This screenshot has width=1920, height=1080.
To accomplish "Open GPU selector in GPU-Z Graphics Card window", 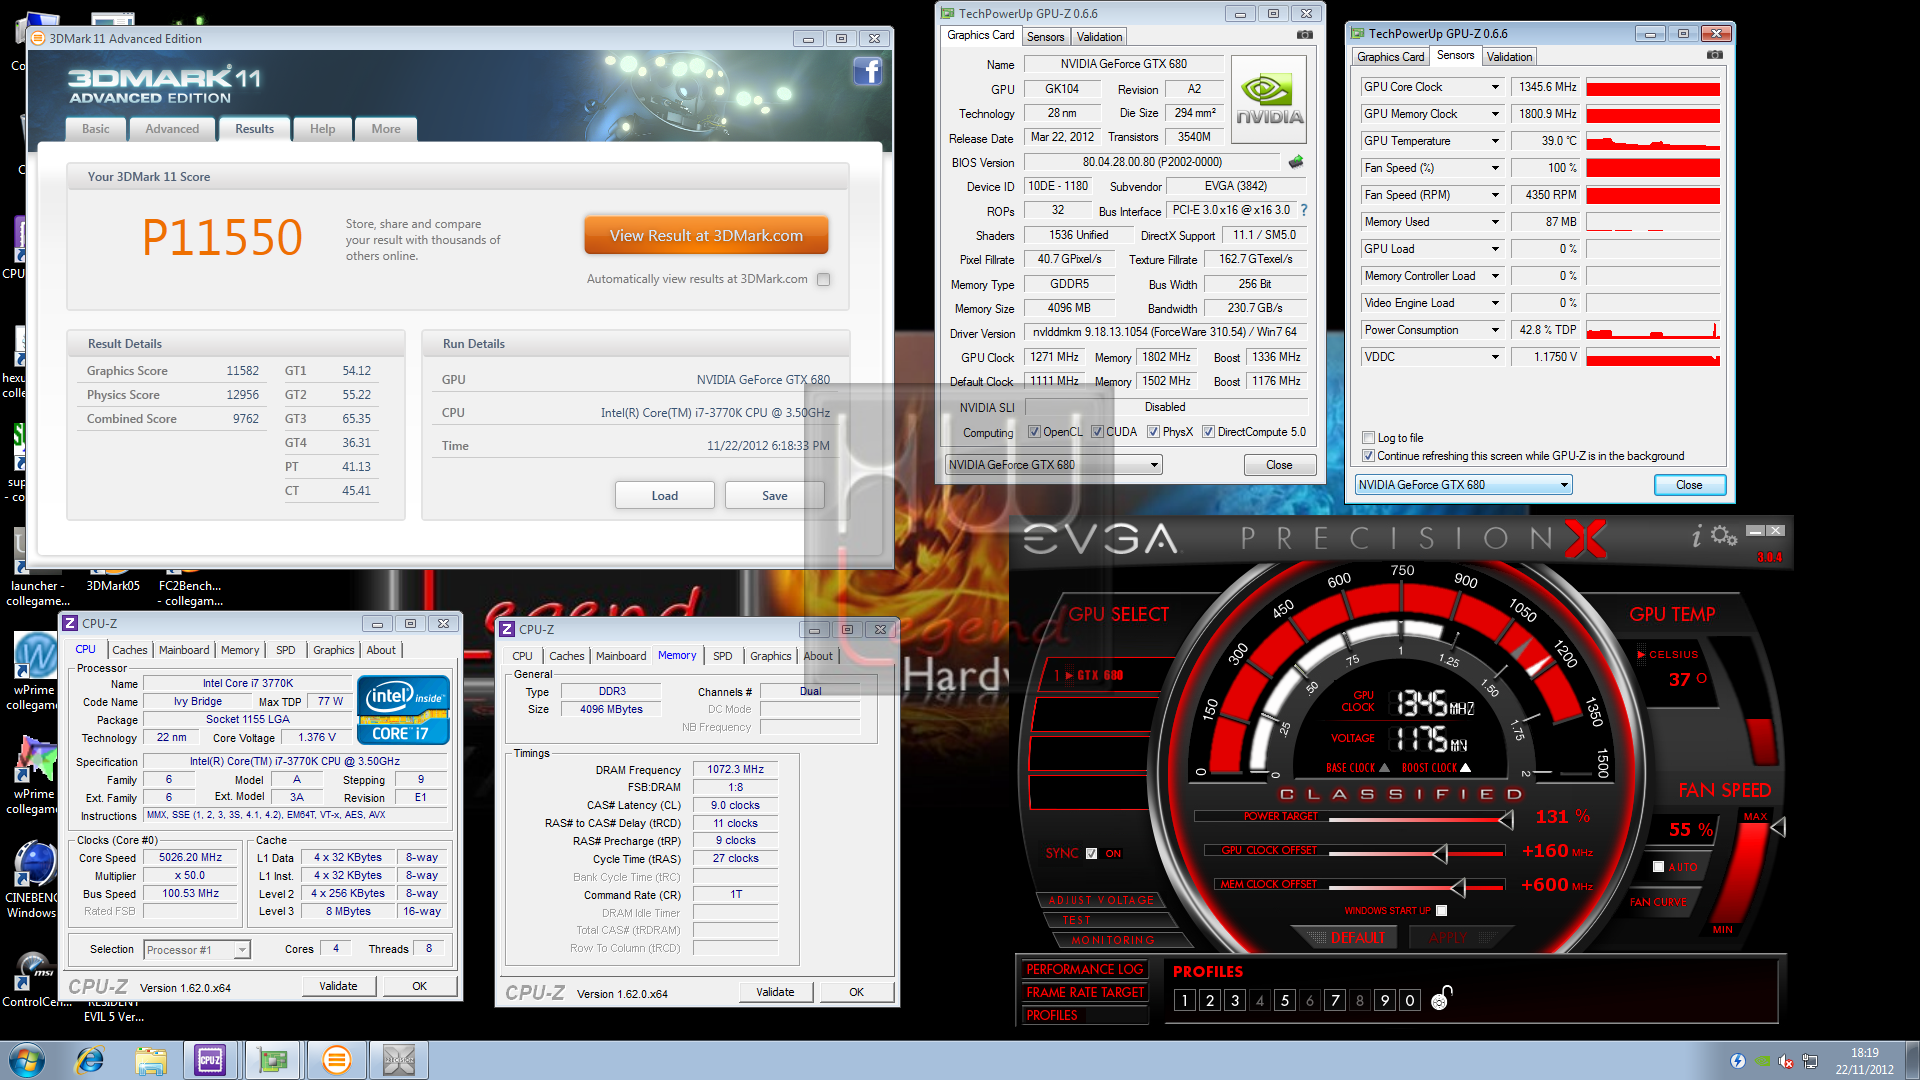I will click(1053, 465).
